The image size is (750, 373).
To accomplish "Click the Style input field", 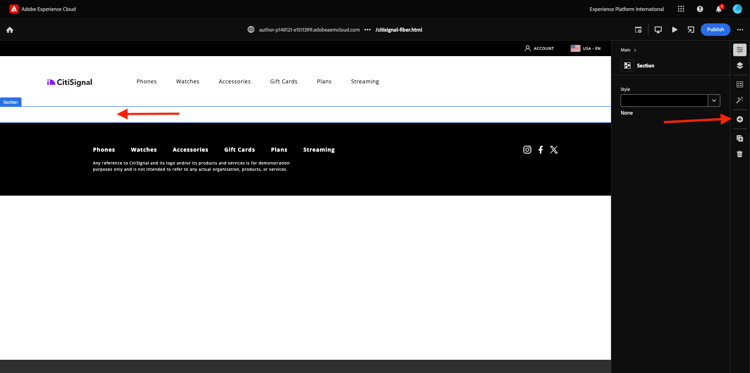I will pyautogui.click(x=664, y=100).
